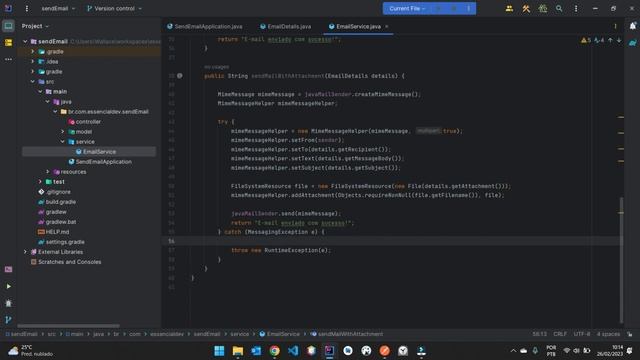The width and height of the screenshot is (640, 360).
Task: Select HELP.md file
Action: point(53,232)
